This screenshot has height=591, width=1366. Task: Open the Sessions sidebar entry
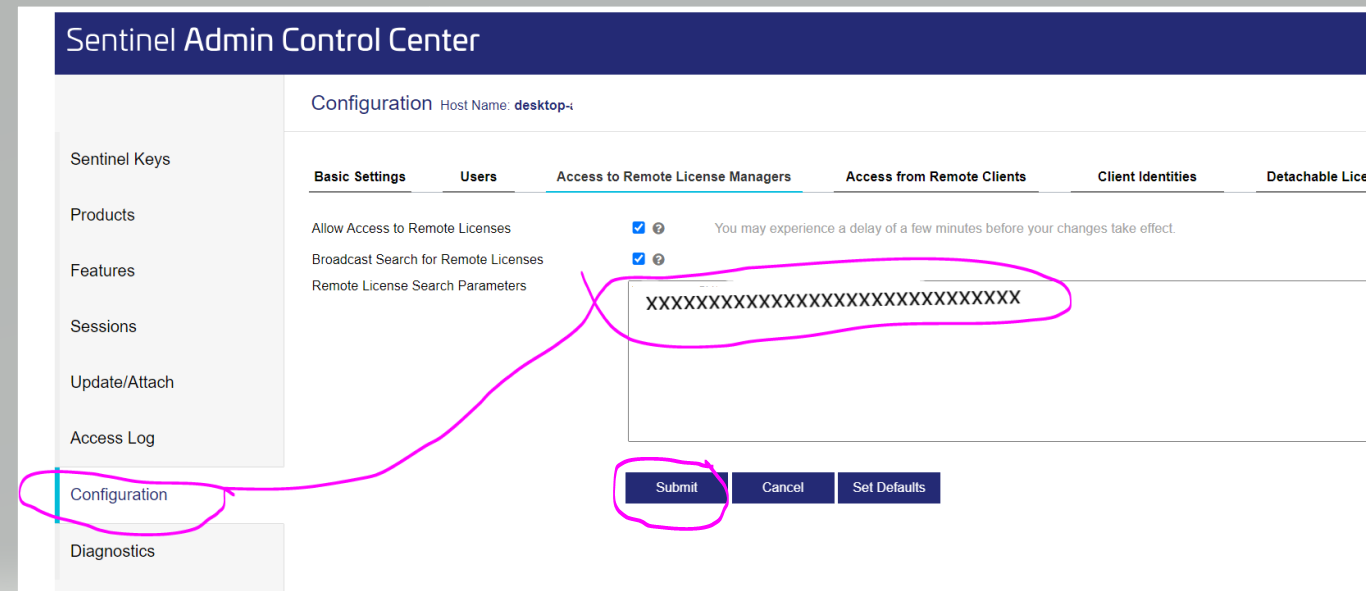(x=103, y=327)
